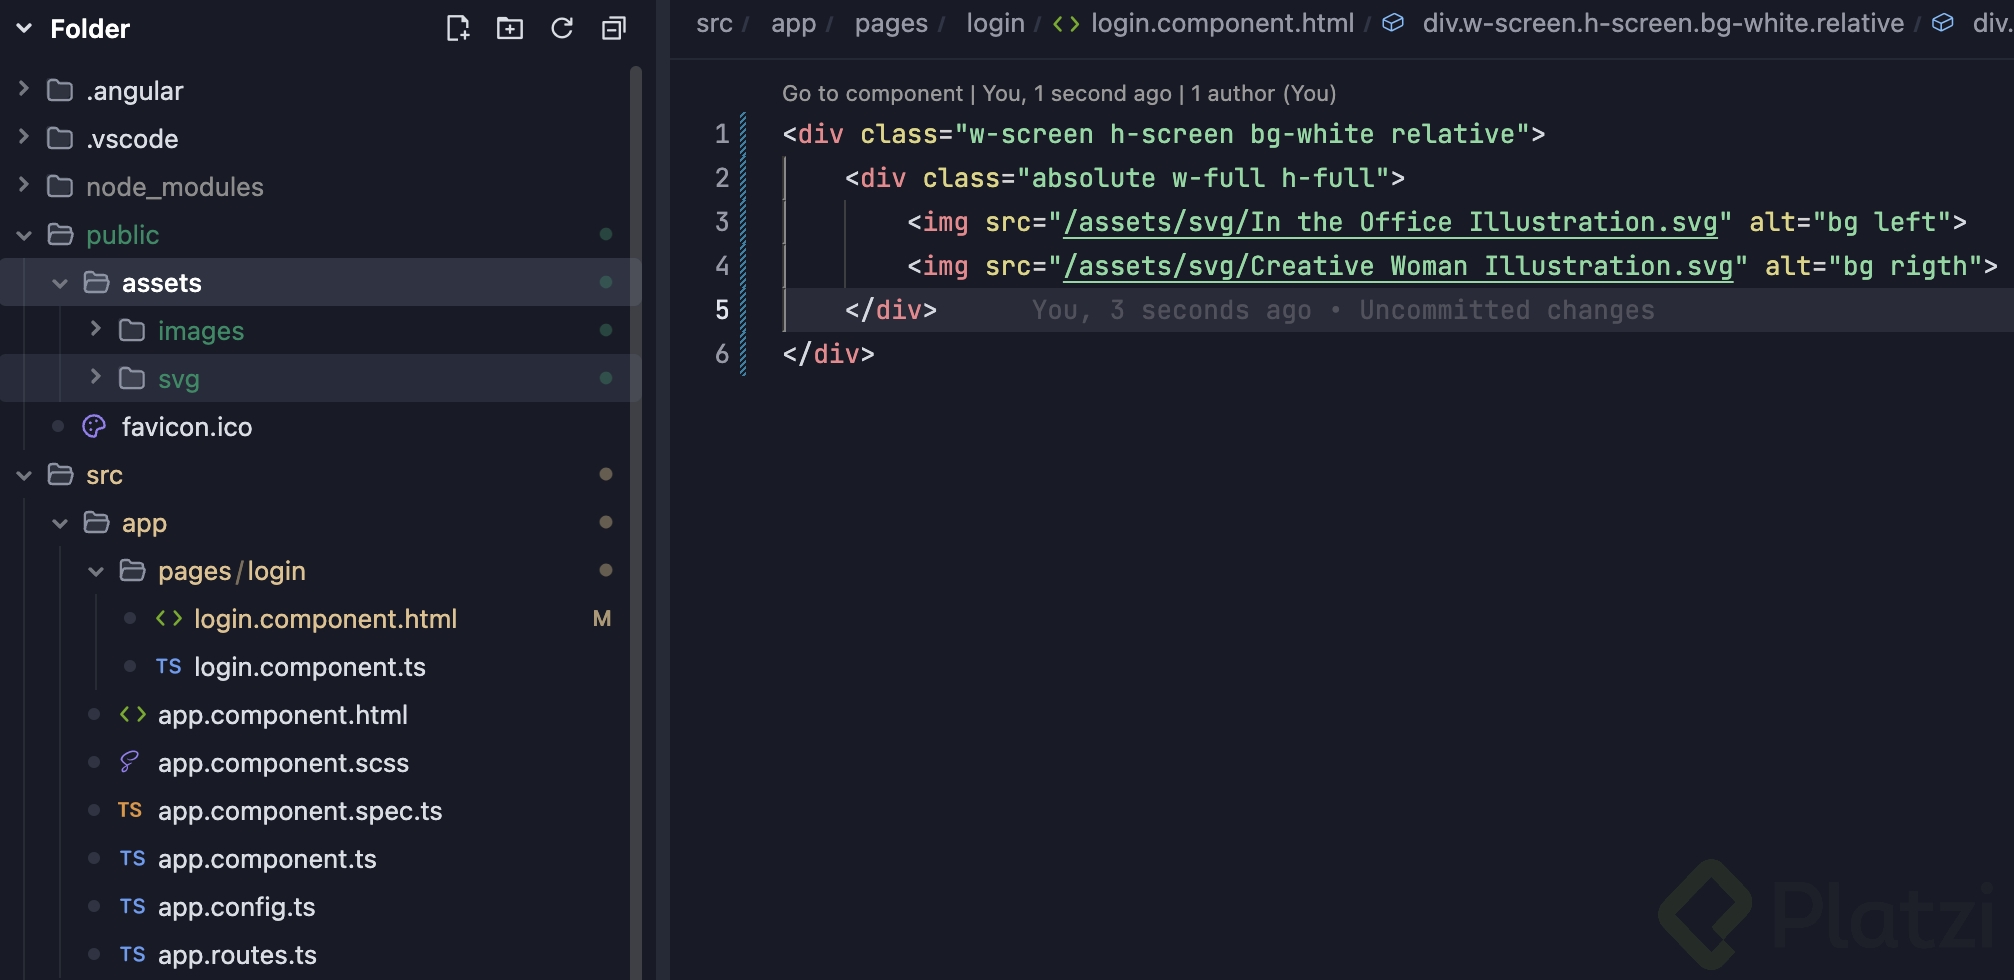Click the TS icon of app.component.ts
The height and width of the screenshot is (980, 2014).
point(132,858)
